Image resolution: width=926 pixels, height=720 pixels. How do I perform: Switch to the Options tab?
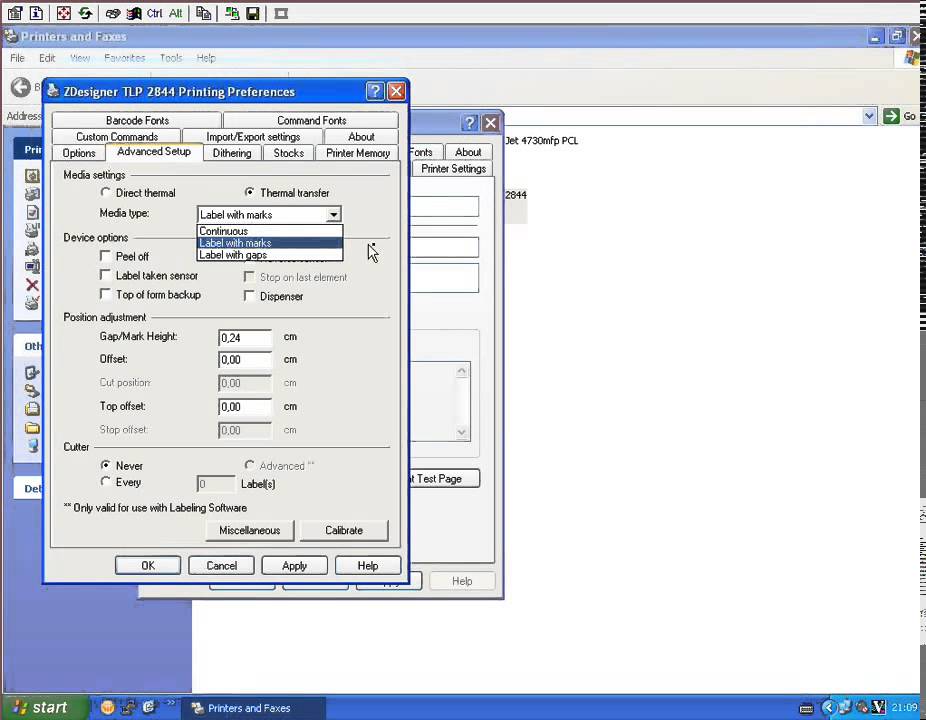(x=79, y=153)
